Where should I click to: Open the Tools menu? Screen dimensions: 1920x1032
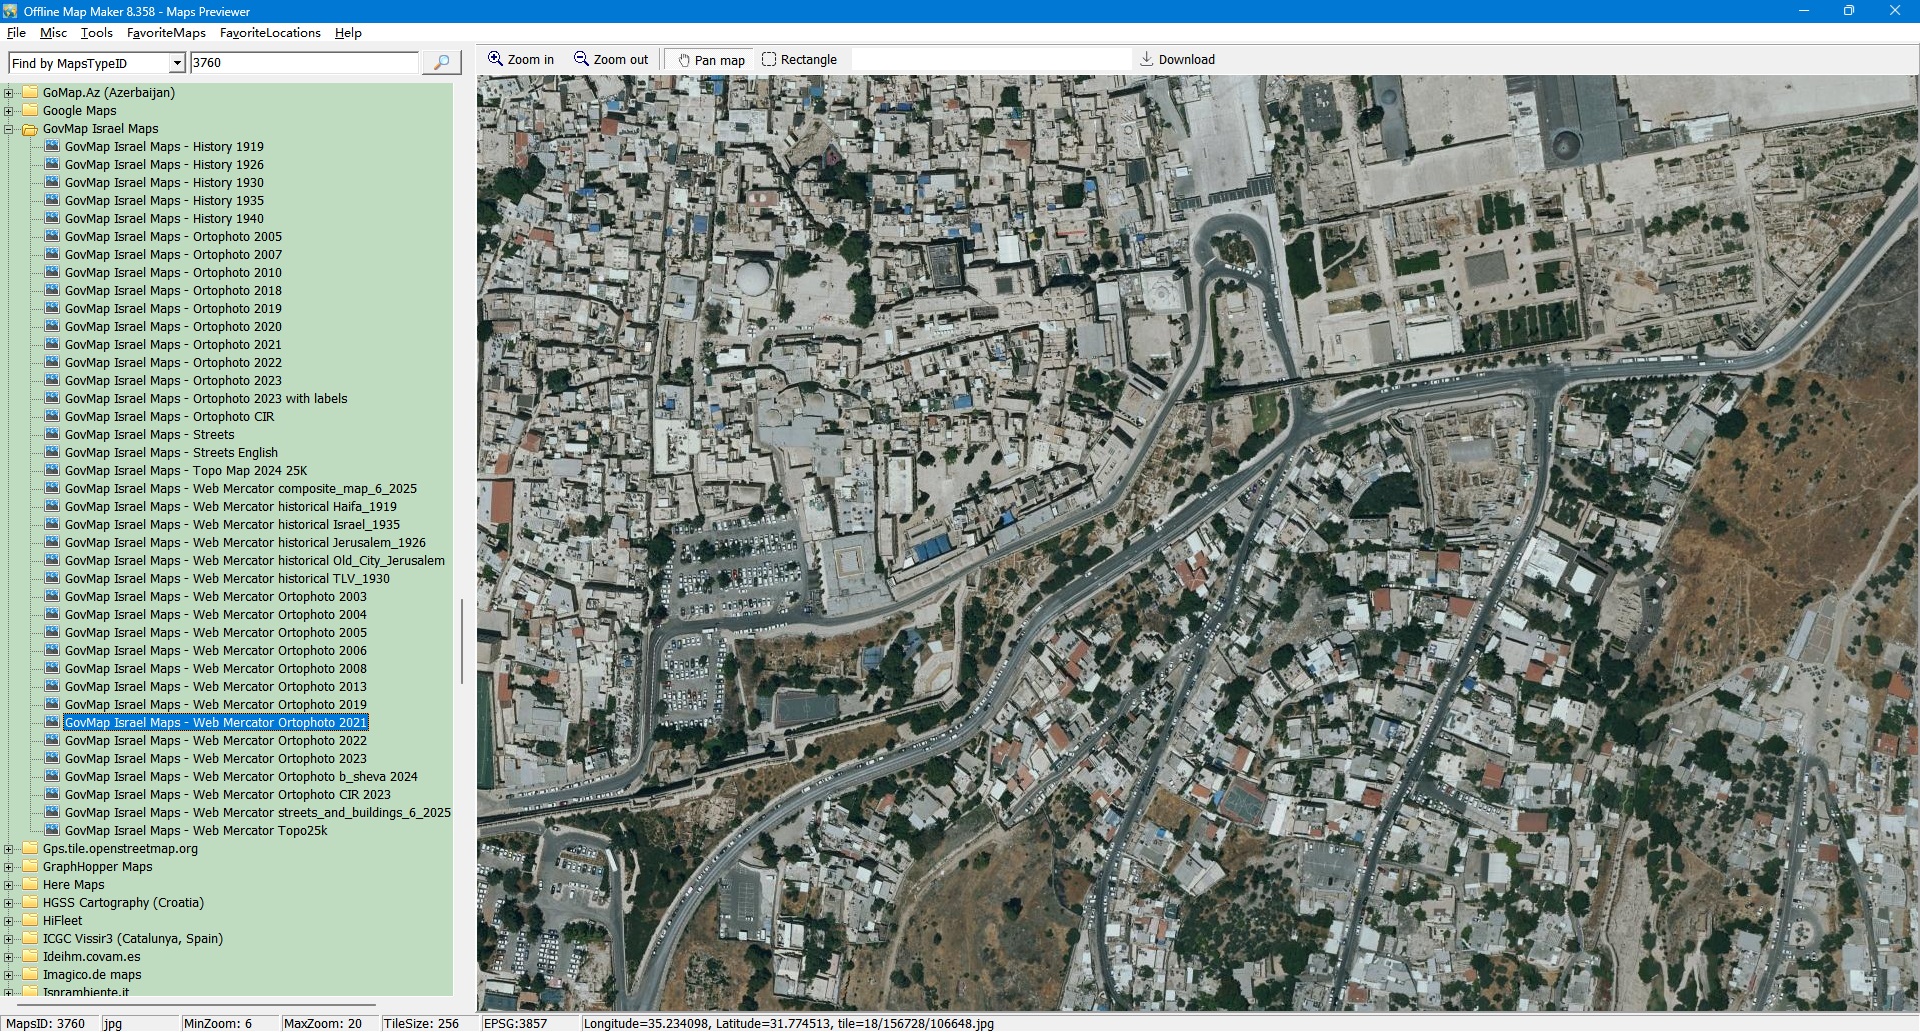tap(96, 33)
